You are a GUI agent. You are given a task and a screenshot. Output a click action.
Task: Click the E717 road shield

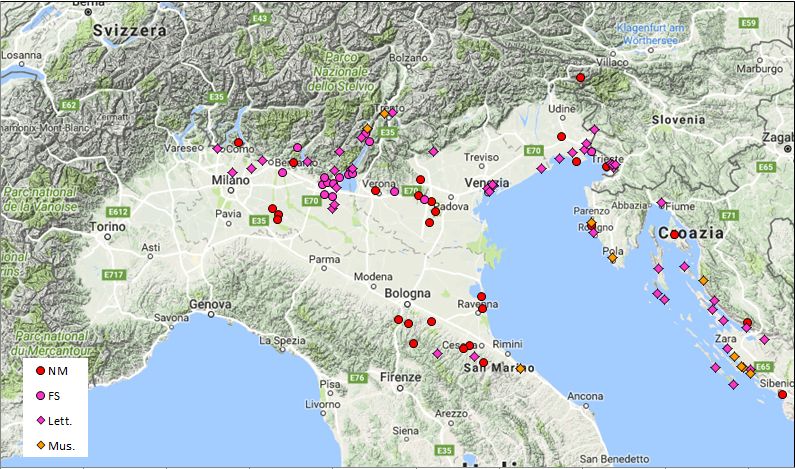[114, 275]
